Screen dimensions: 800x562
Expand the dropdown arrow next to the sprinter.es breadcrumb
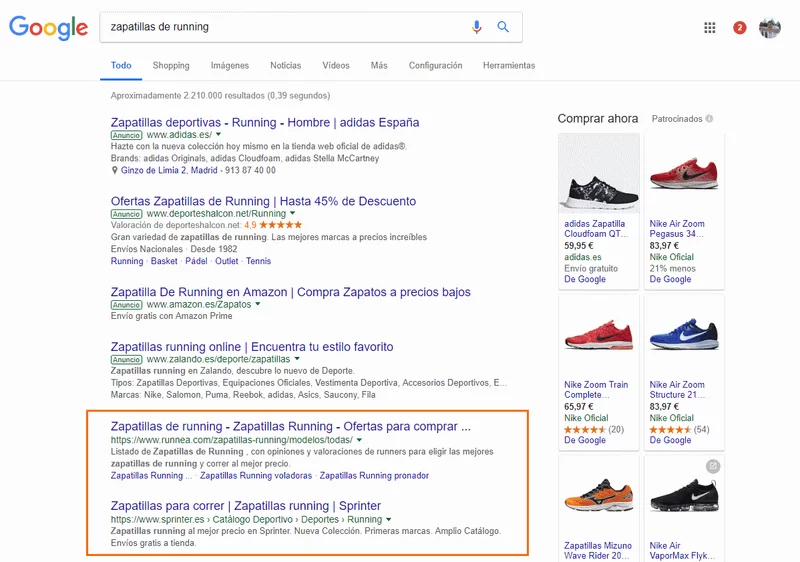coord(389,519)
